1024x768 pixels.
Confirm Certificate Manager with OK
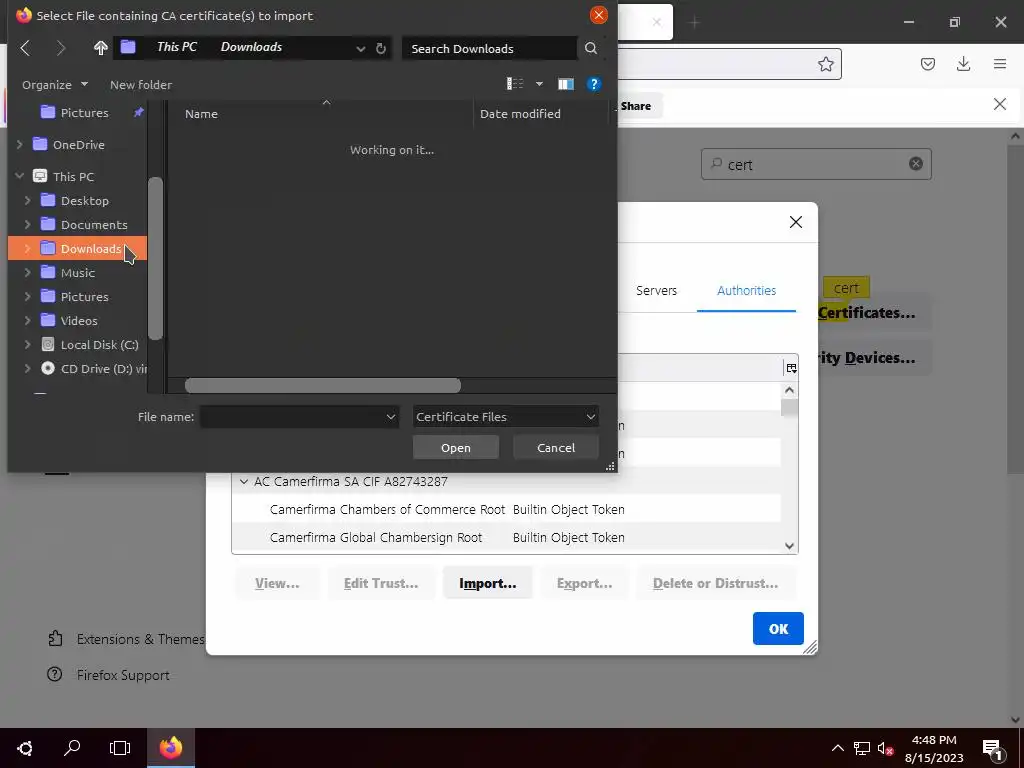[778, 628]
